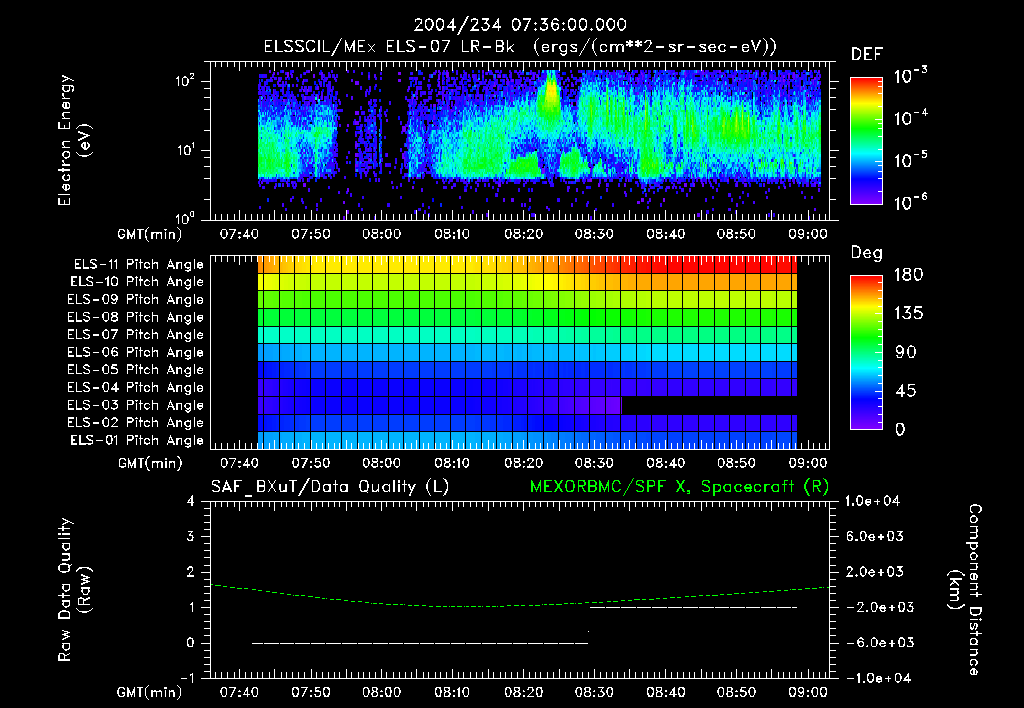
Task: Click the SAF_BXuT/Data Quality (L) title
Action: 330,487
